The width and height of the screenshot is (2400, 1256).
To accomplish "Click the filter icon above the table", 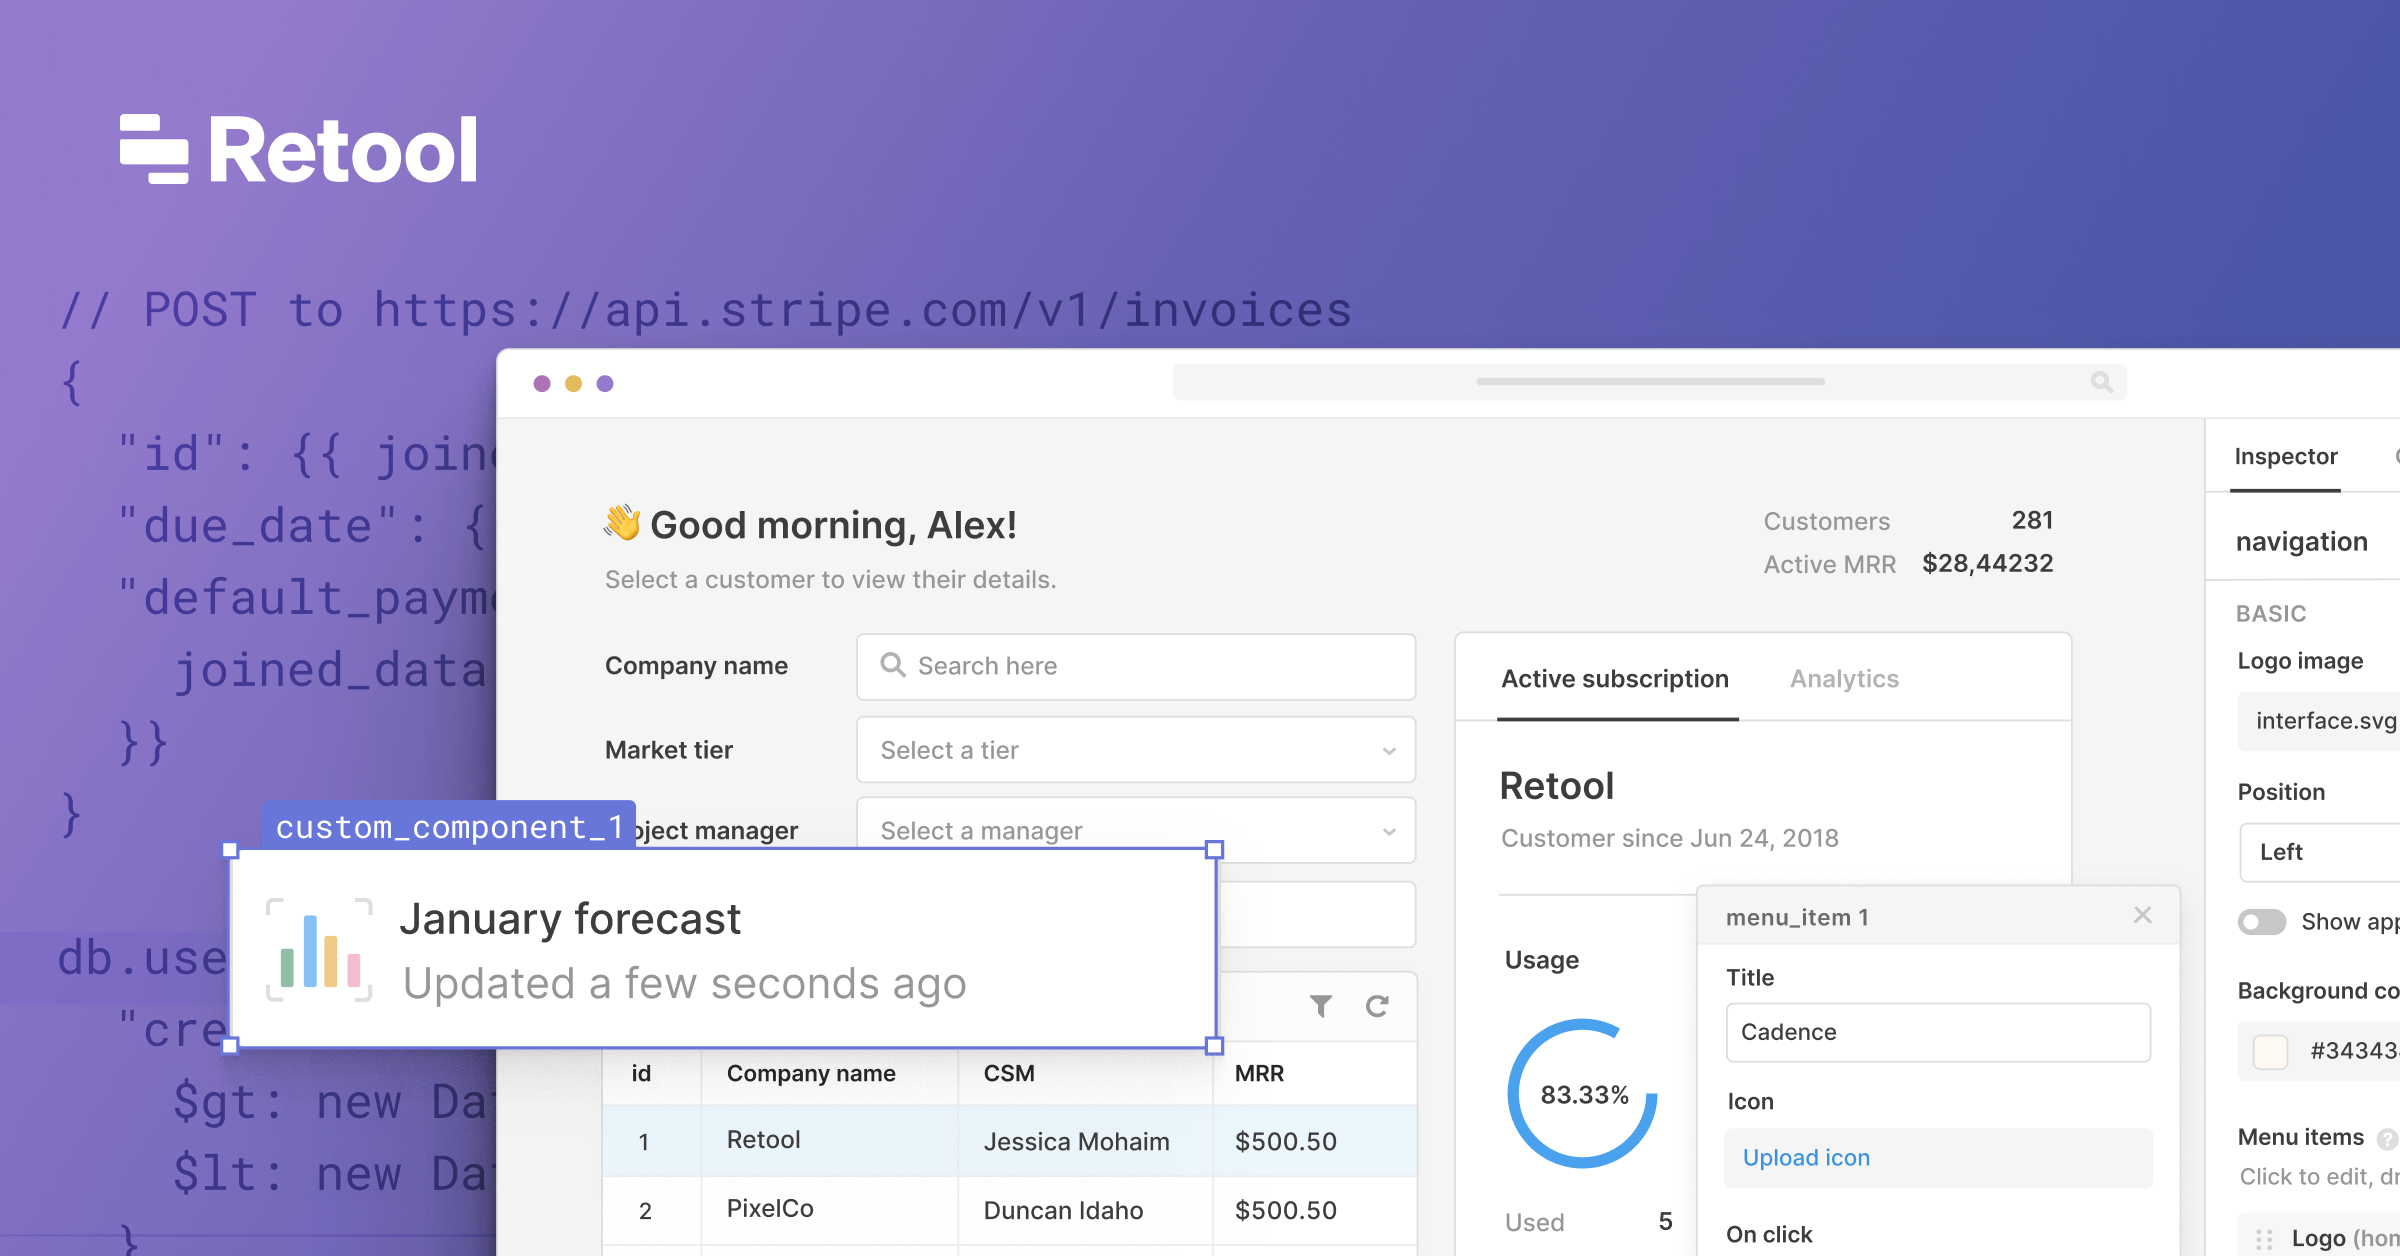I will [x=1320, y=1006].
